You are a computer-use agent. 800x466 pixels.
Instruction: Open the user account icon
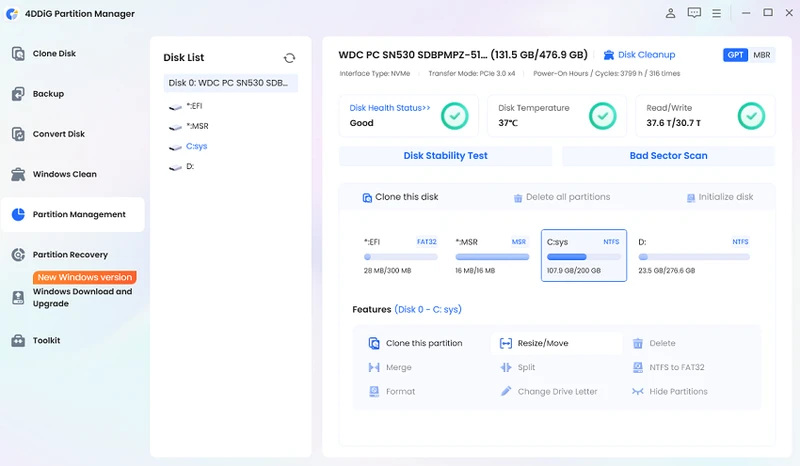pos(670,13)
